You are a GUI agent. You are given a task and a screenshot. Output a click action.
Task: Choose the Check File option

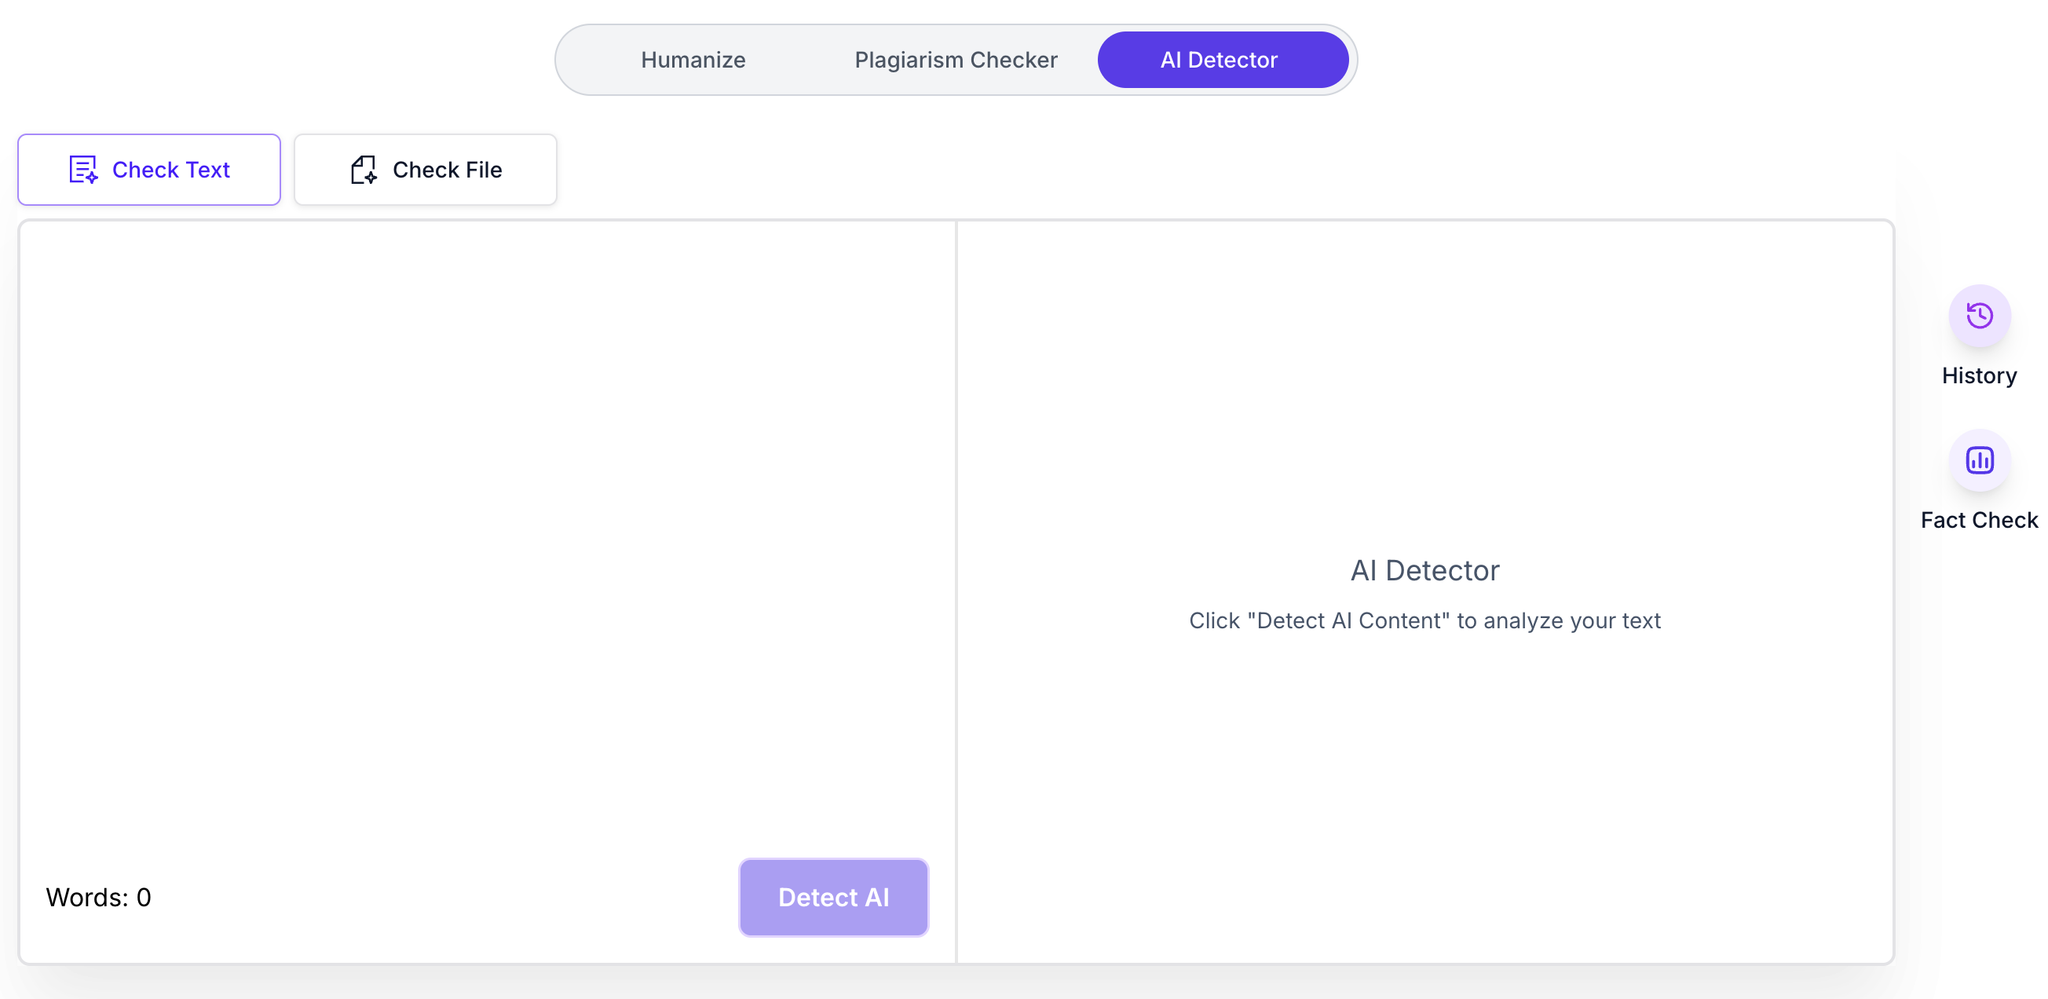[425, 170]
